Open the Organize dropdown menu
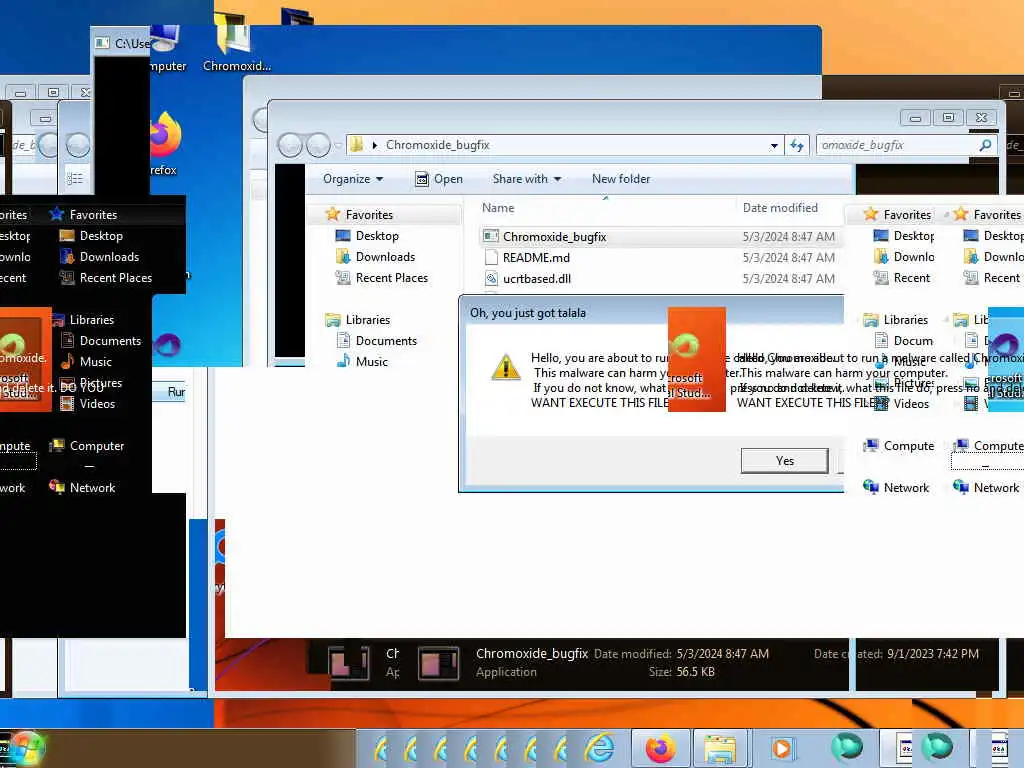The image size is (1024, 768). [353, 179]
